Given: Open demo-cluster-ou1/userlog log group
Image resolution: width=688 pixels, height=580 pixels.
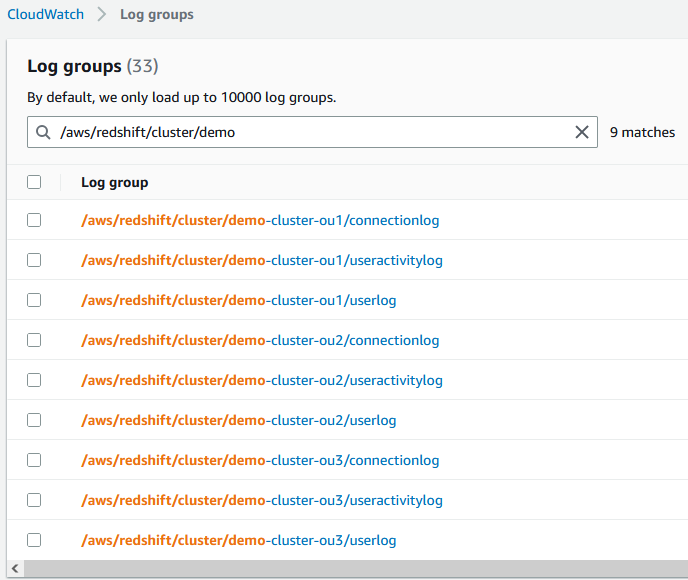Looking at the screenshot, I should 239,301.
